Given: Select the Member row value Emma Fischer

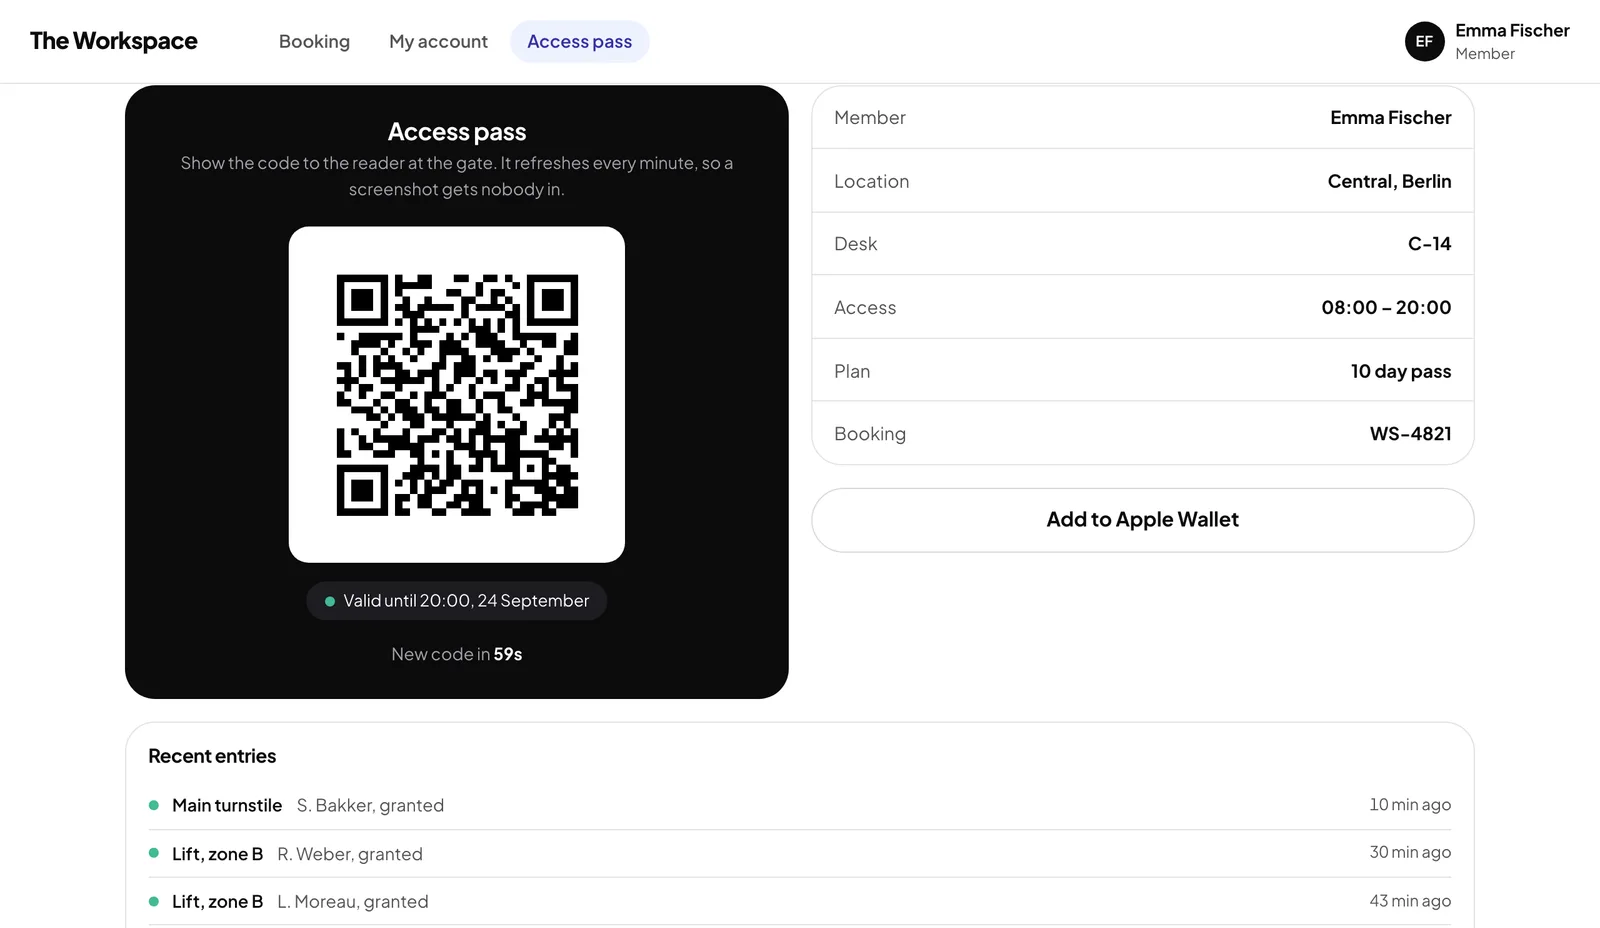Looking at the screenshot, I should tap(1390, 117).
